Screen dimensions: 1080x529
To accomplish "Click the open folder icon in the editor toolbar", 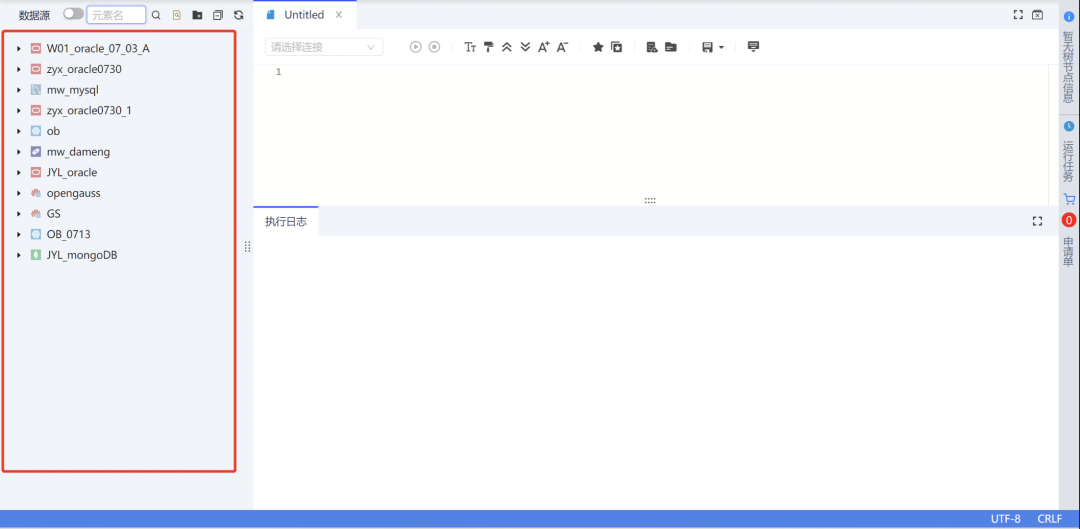I will point(671,47).
